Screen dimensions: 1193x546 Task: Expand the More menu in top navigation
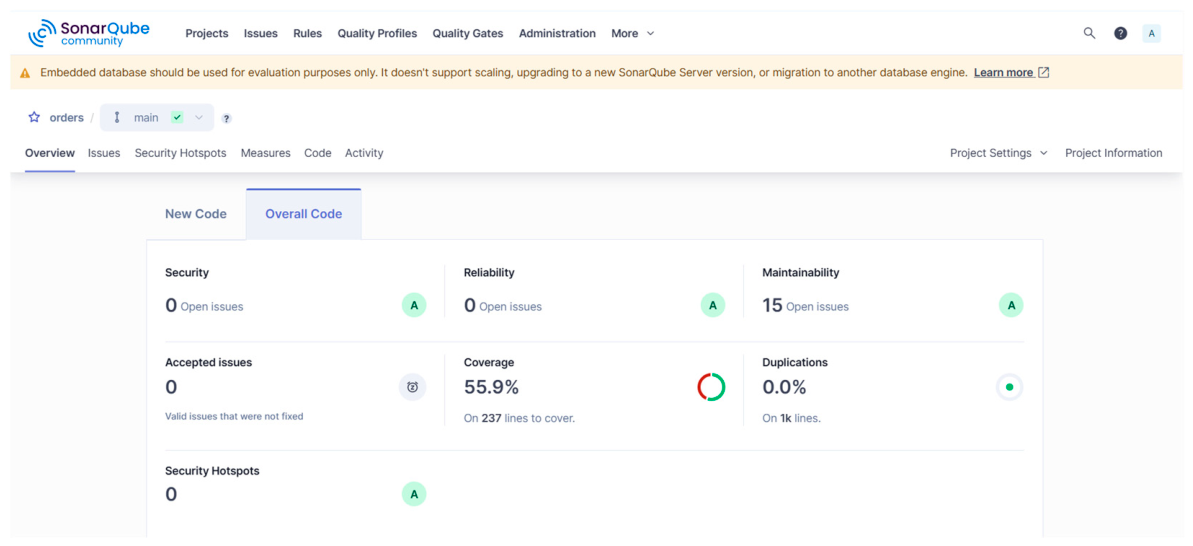pyautogui.click(x=632, y=33)
